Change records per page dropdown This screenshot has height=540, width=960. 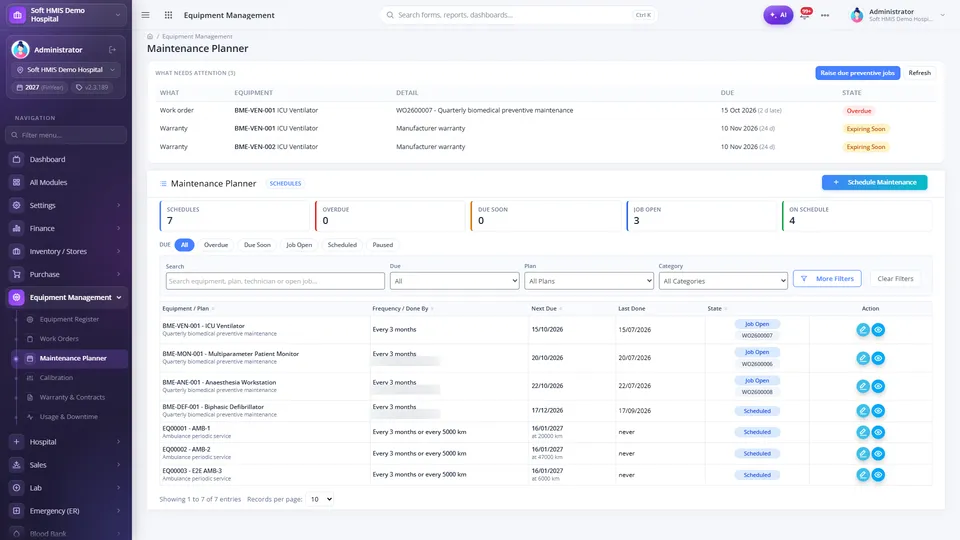coord(320,499)
